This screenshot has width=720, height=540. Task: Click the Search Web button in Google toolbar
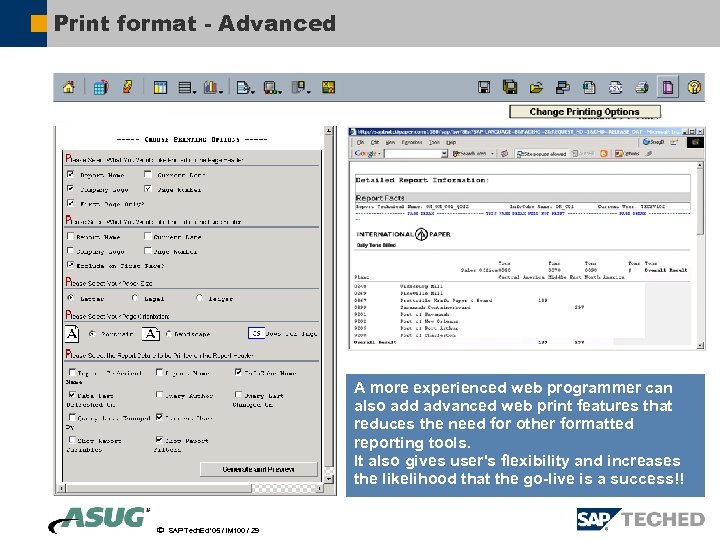coord(469,154)
